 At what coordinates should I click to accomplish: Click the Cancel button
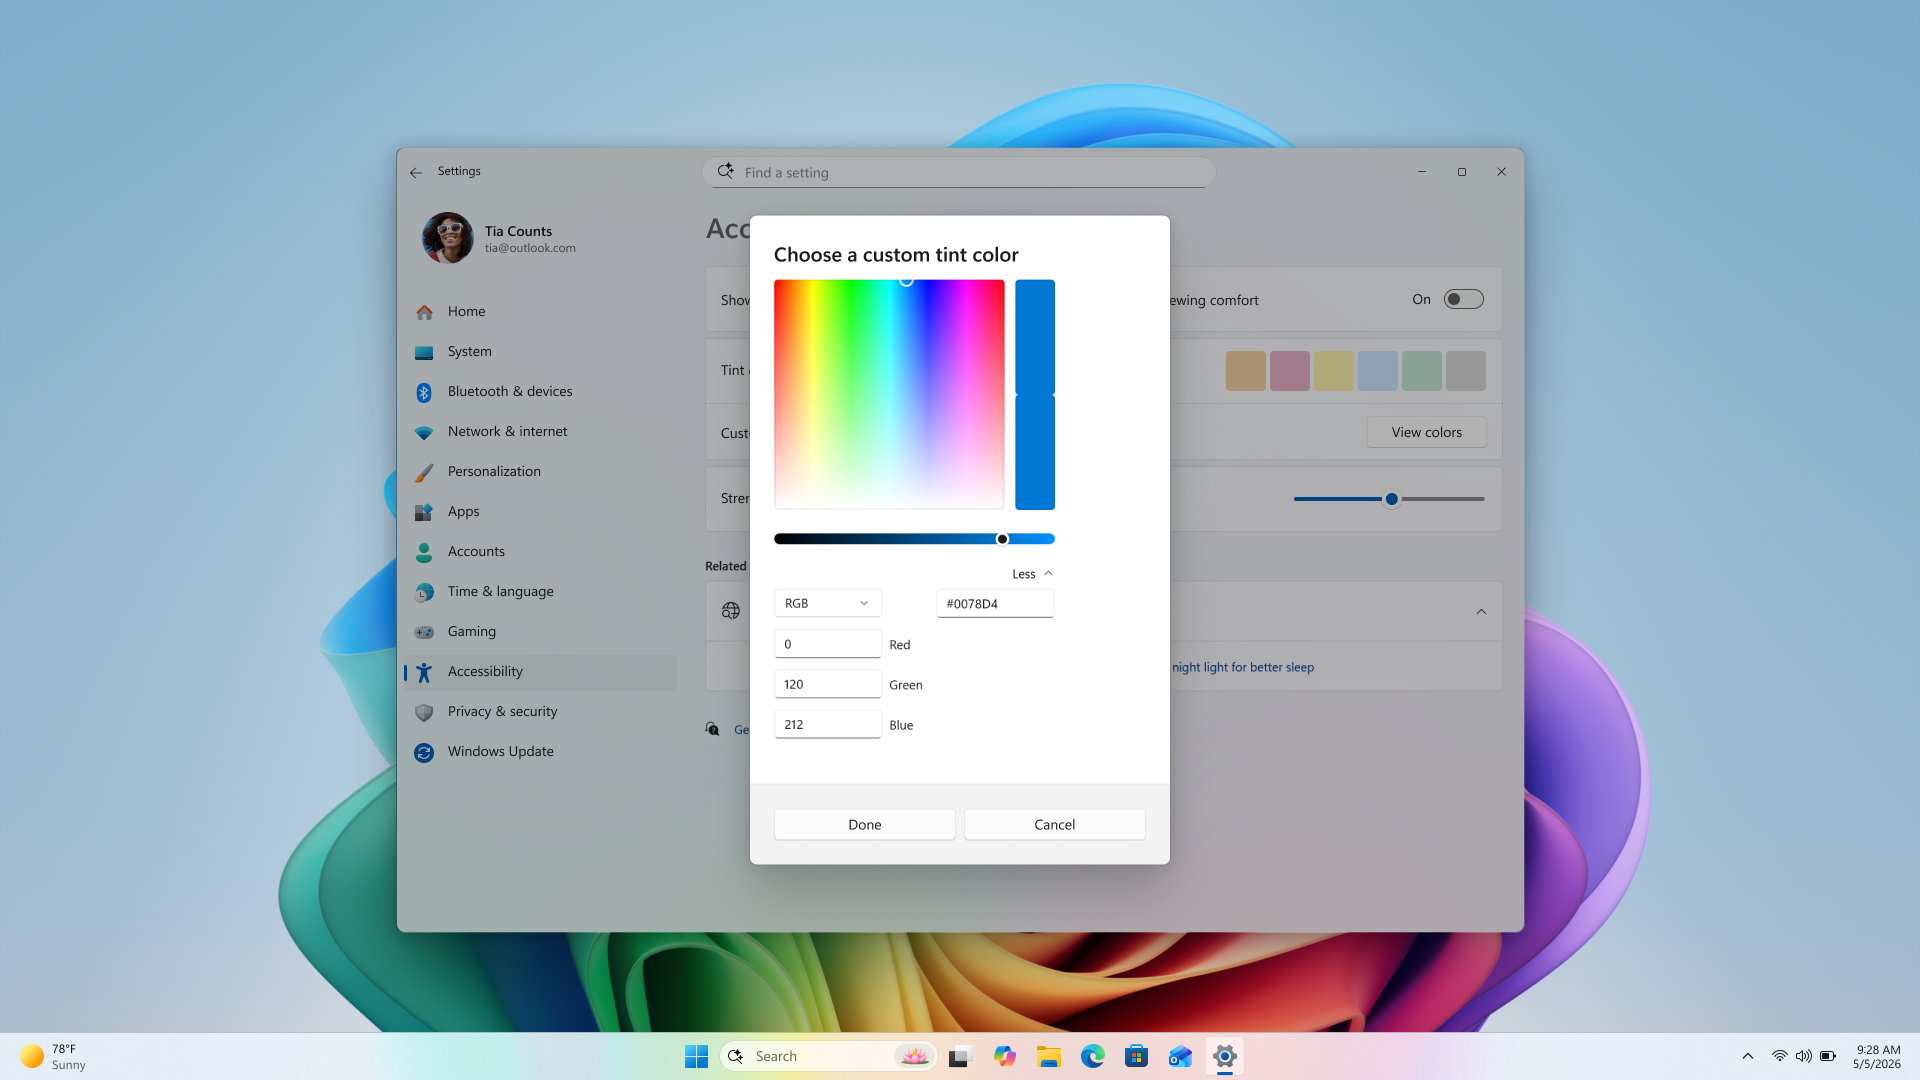pyautogui.click(x=1054, y=824)
